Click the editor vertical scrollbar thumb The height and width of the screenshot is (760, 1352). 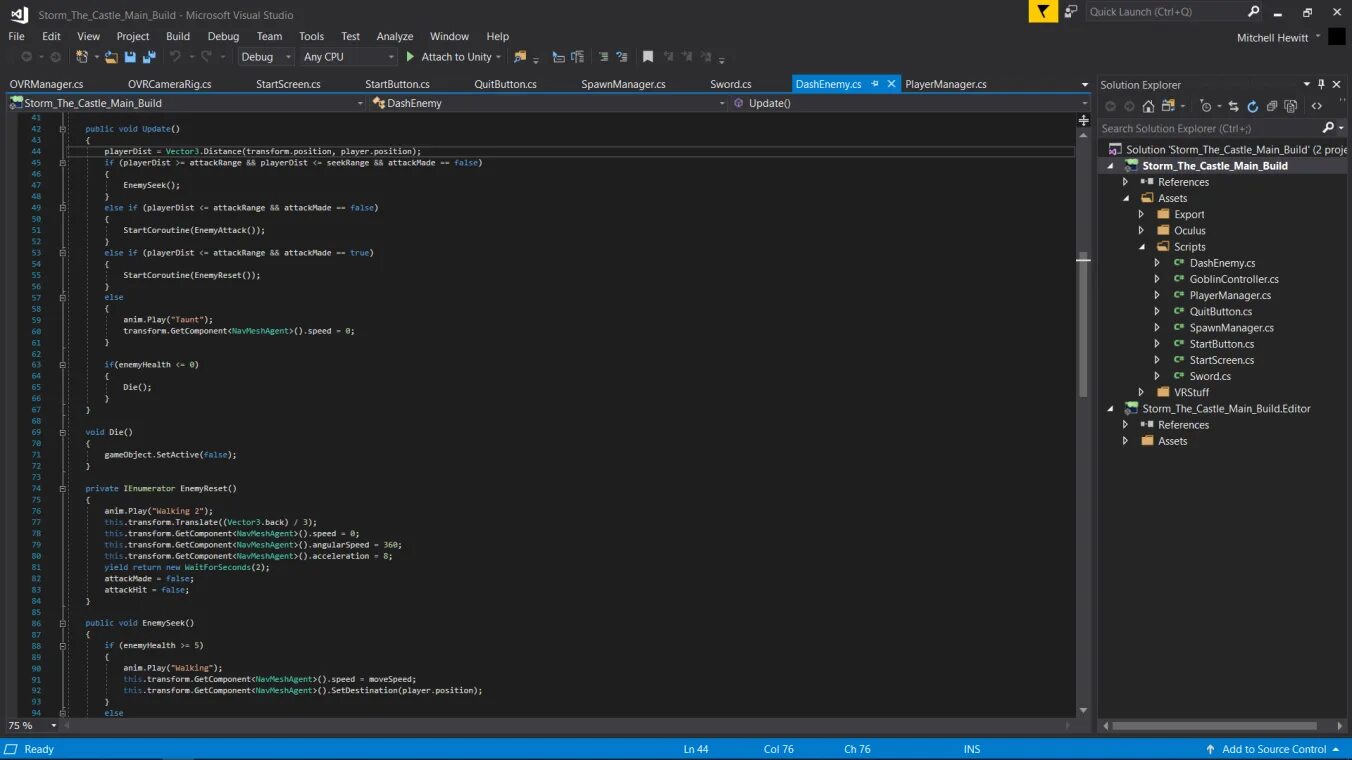(x=1083, y=325)
